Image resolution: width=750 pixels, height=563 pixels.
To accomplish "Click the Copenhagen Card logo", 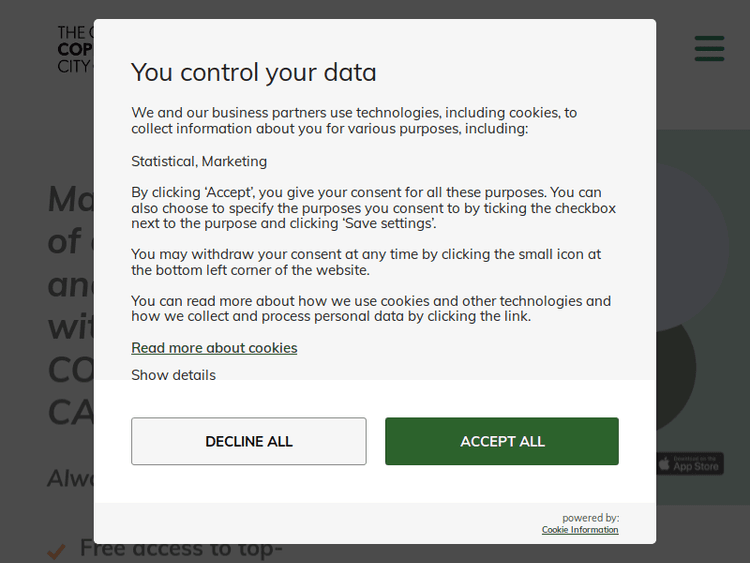I will tap(75, 49).
